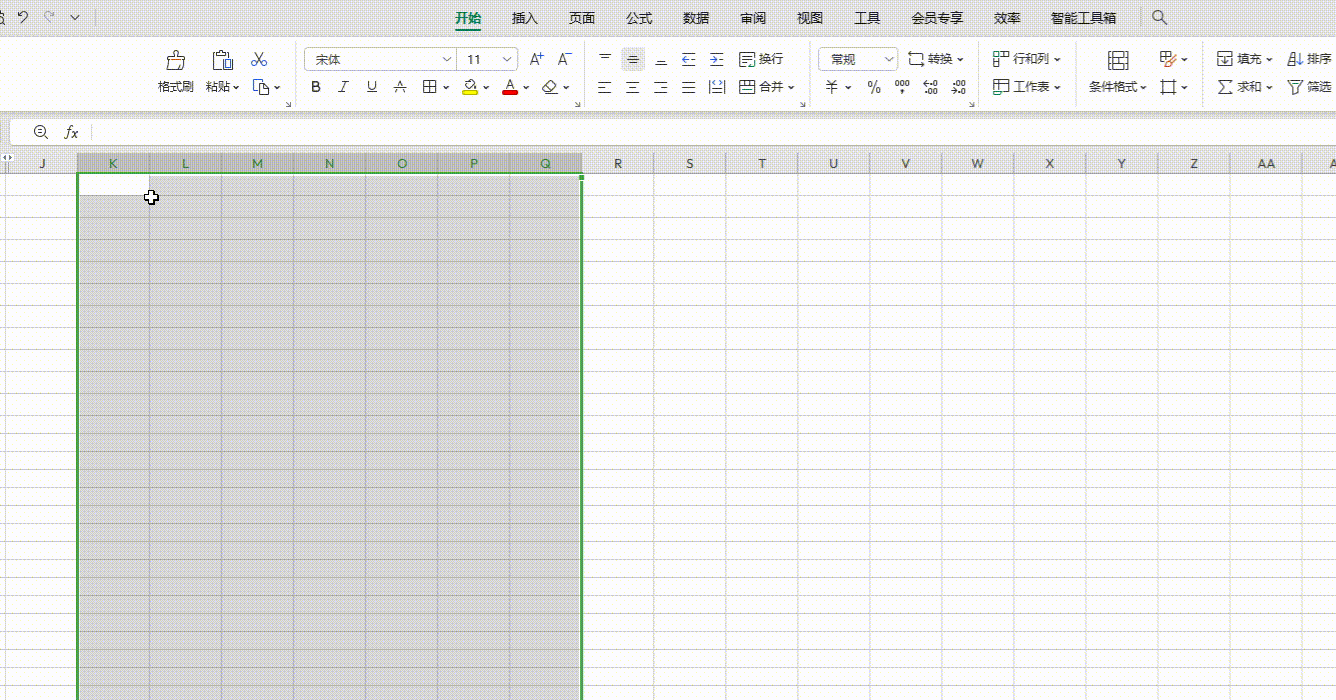
Task: Select the Format Painter (格式刷) tool
Action: pos(176,72)
